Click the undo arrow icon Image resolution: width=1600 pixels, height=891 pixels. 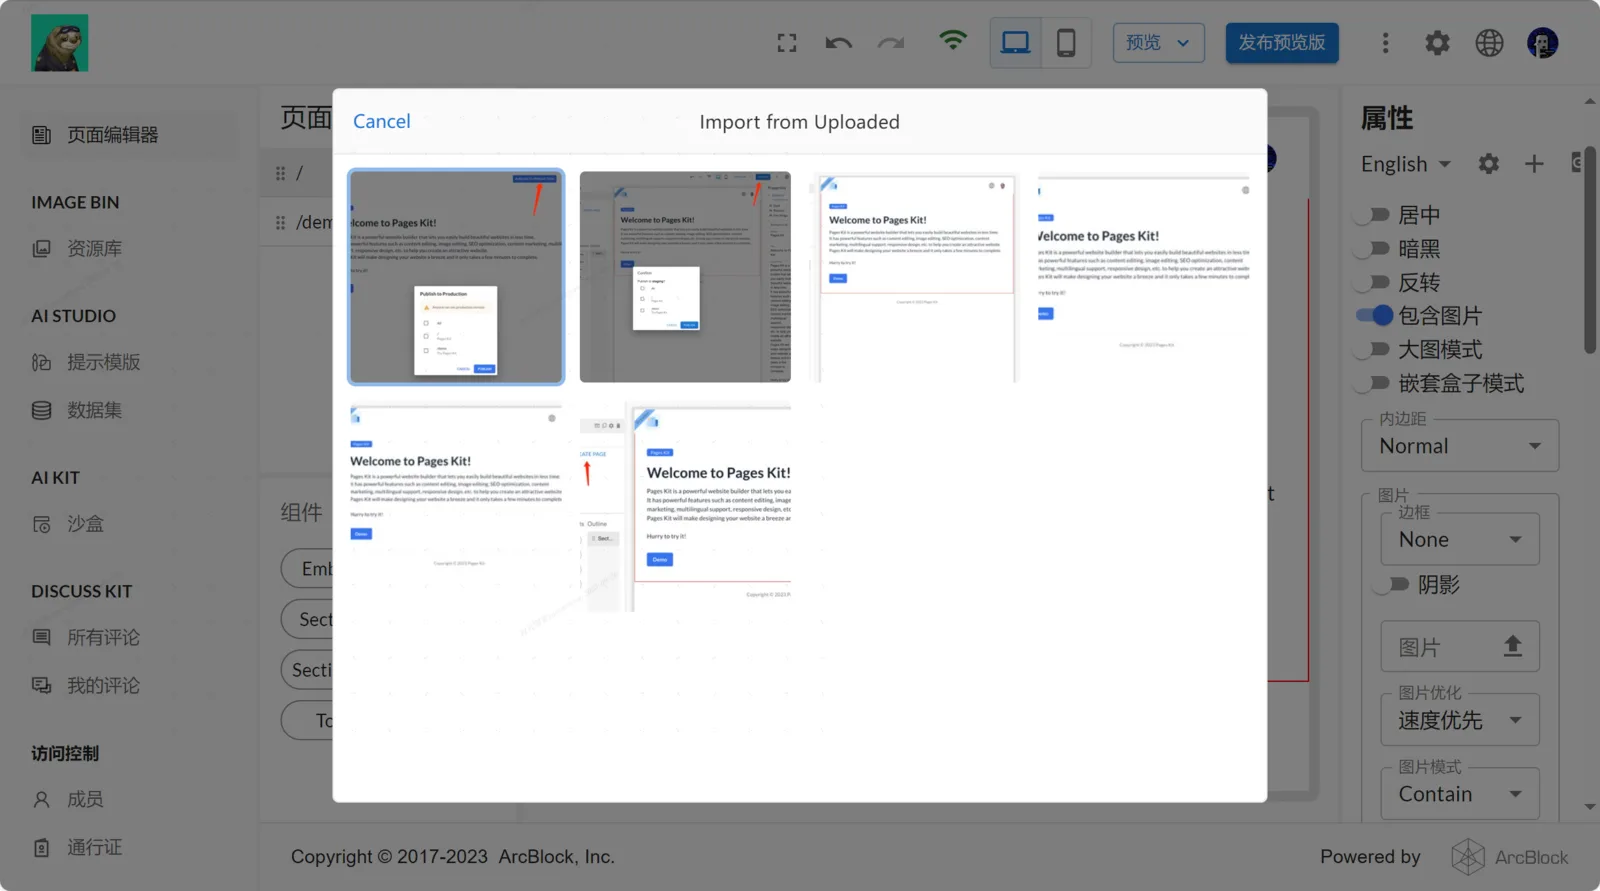[x=839, y=43]
